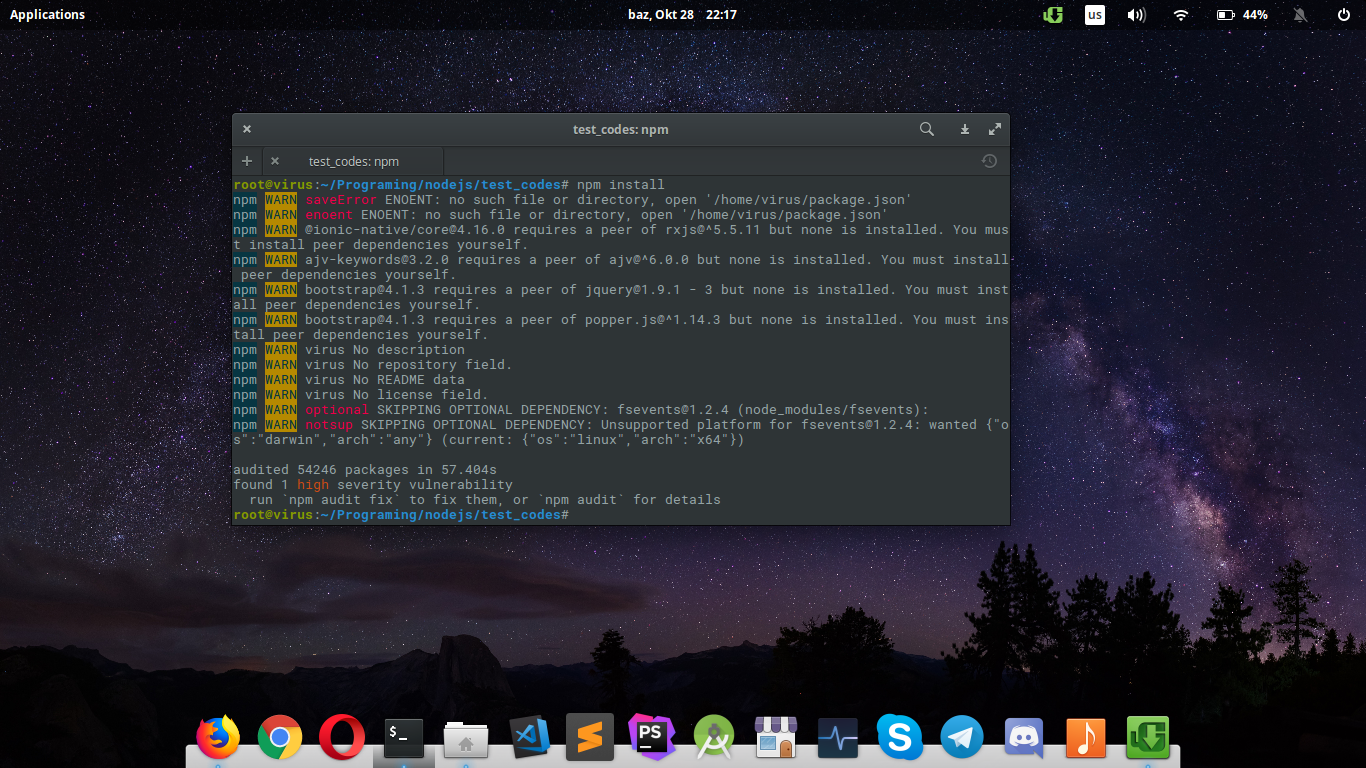Click the download arrow icon in terminal header
The width and height of the screenshot is (1366, 768).
click(x=965, y=129)
